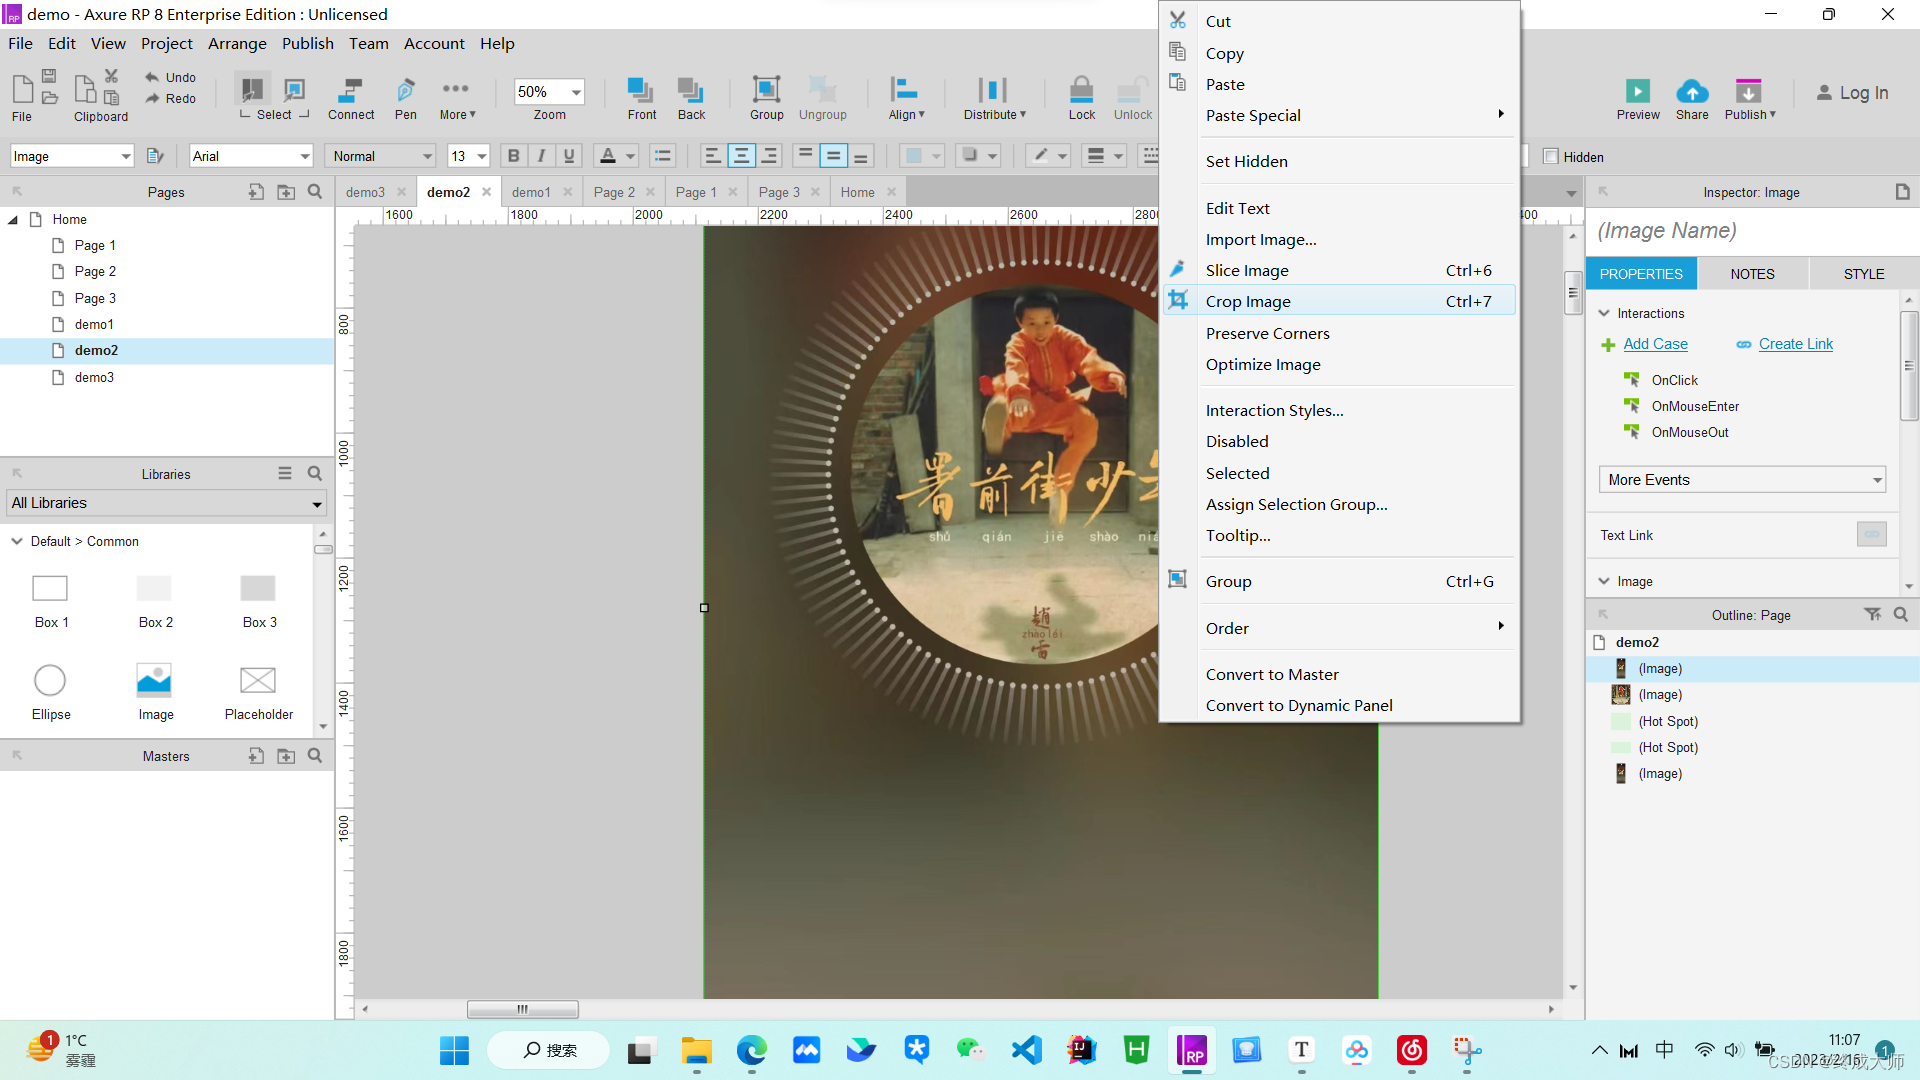Screen dimensions: 1920x1080
Task: Click search icon in Pages panel
Action: point(315,192)
